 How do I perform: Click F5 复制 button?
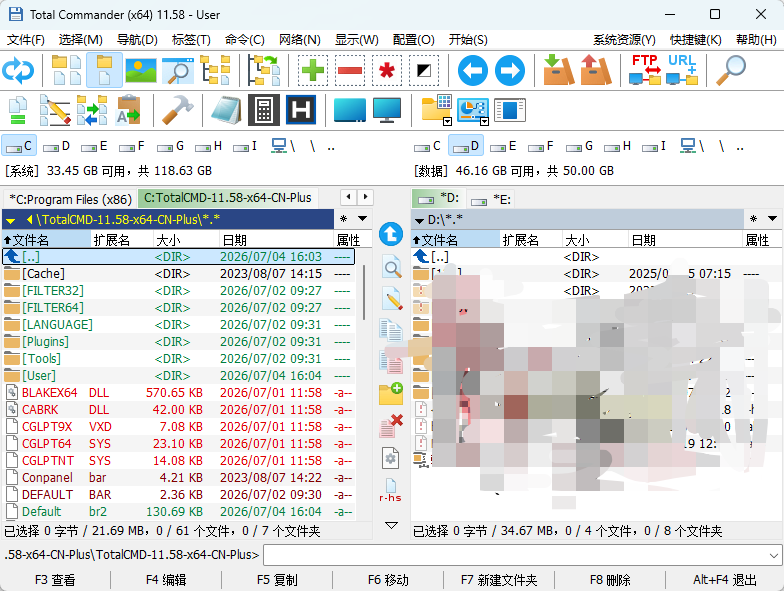(277, 580)
